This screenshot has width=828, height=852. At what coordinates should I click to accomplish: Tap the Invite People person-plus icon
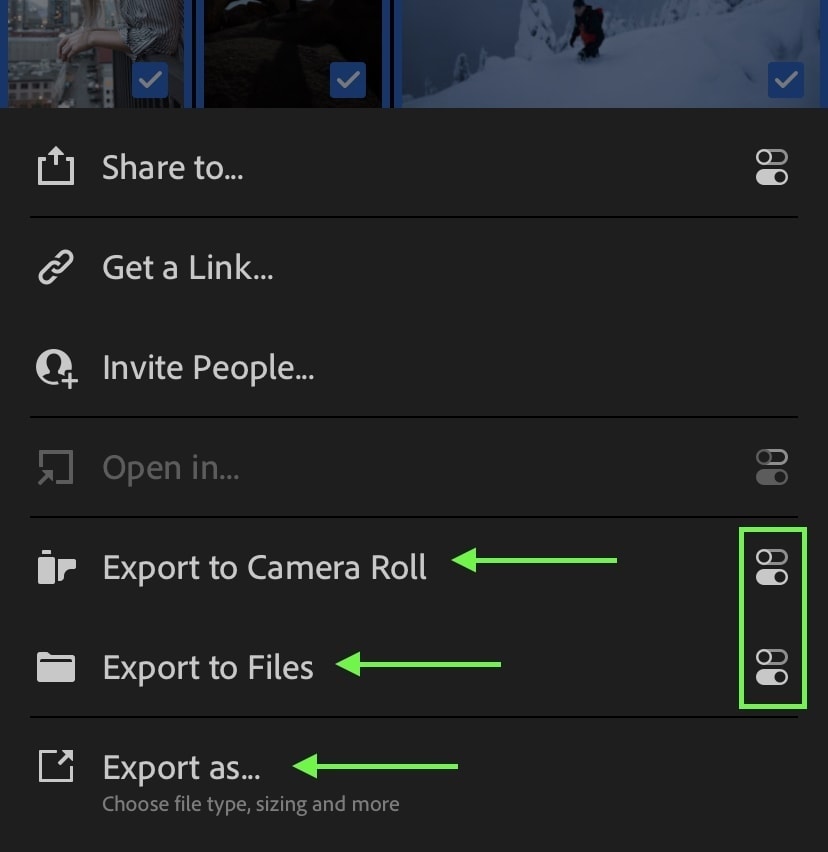point(57,368)
